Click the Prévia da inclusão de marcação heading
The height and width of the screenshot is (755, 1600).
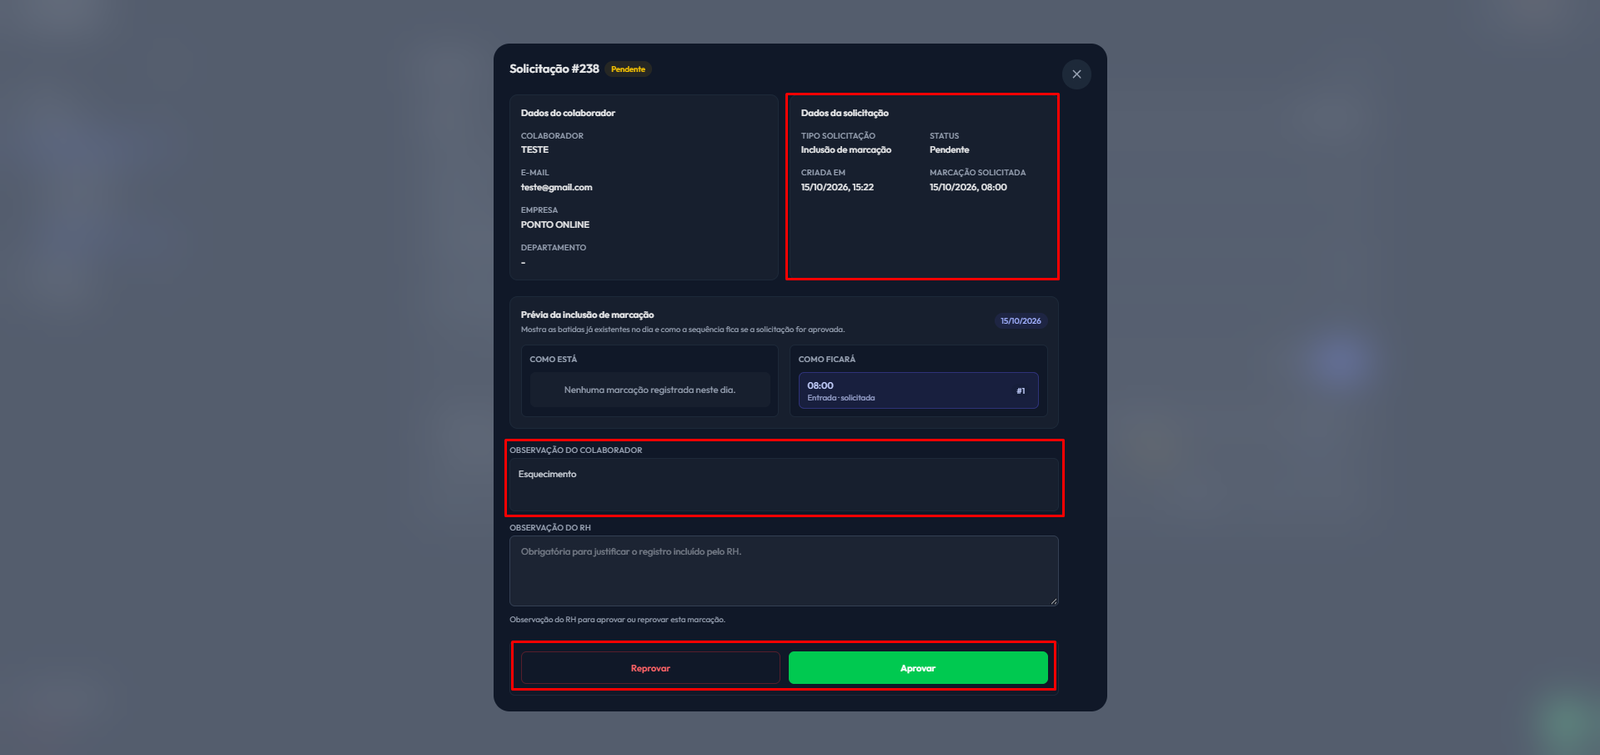587,315
